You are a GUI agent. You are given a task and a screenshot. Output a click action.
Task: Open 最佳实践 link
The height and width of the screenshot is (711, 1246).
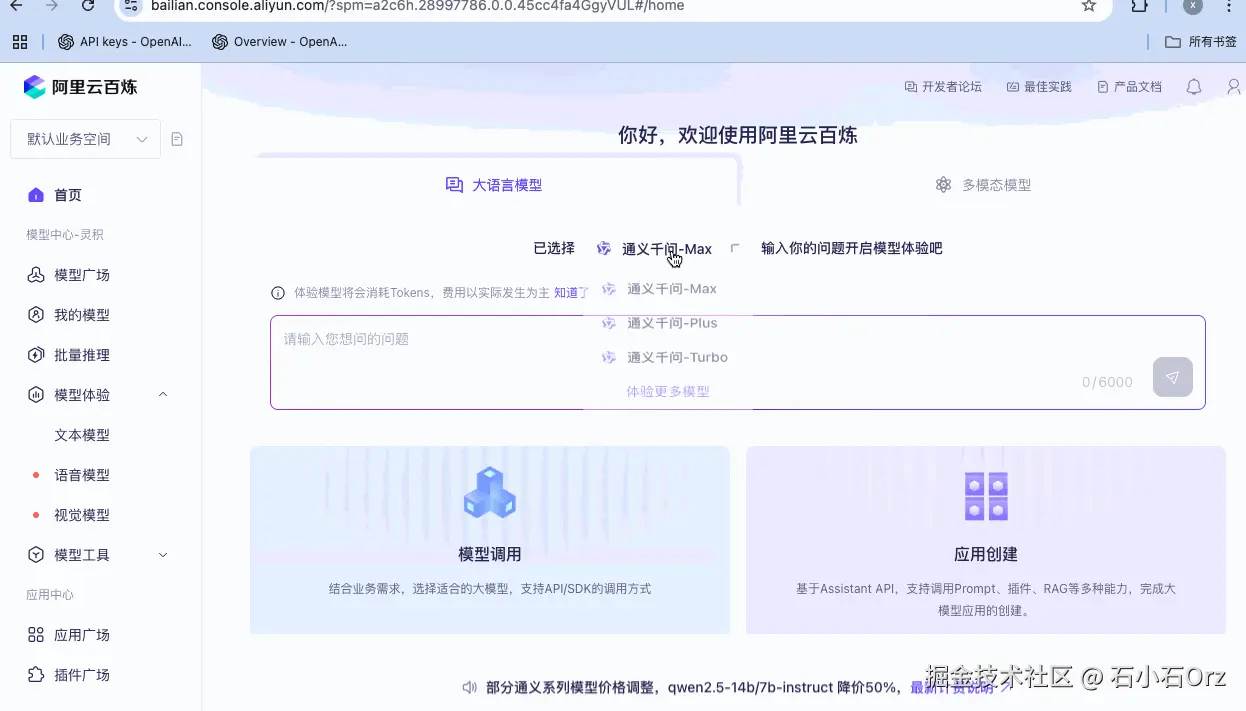click(1039, 87)
